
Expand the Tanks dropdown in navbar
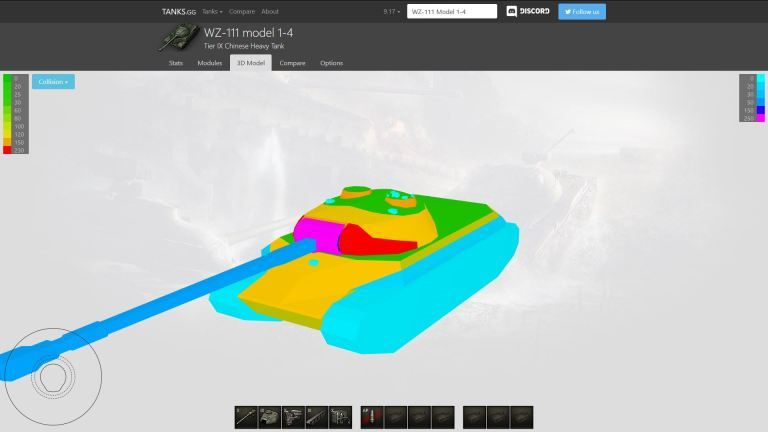coord(211,12)
